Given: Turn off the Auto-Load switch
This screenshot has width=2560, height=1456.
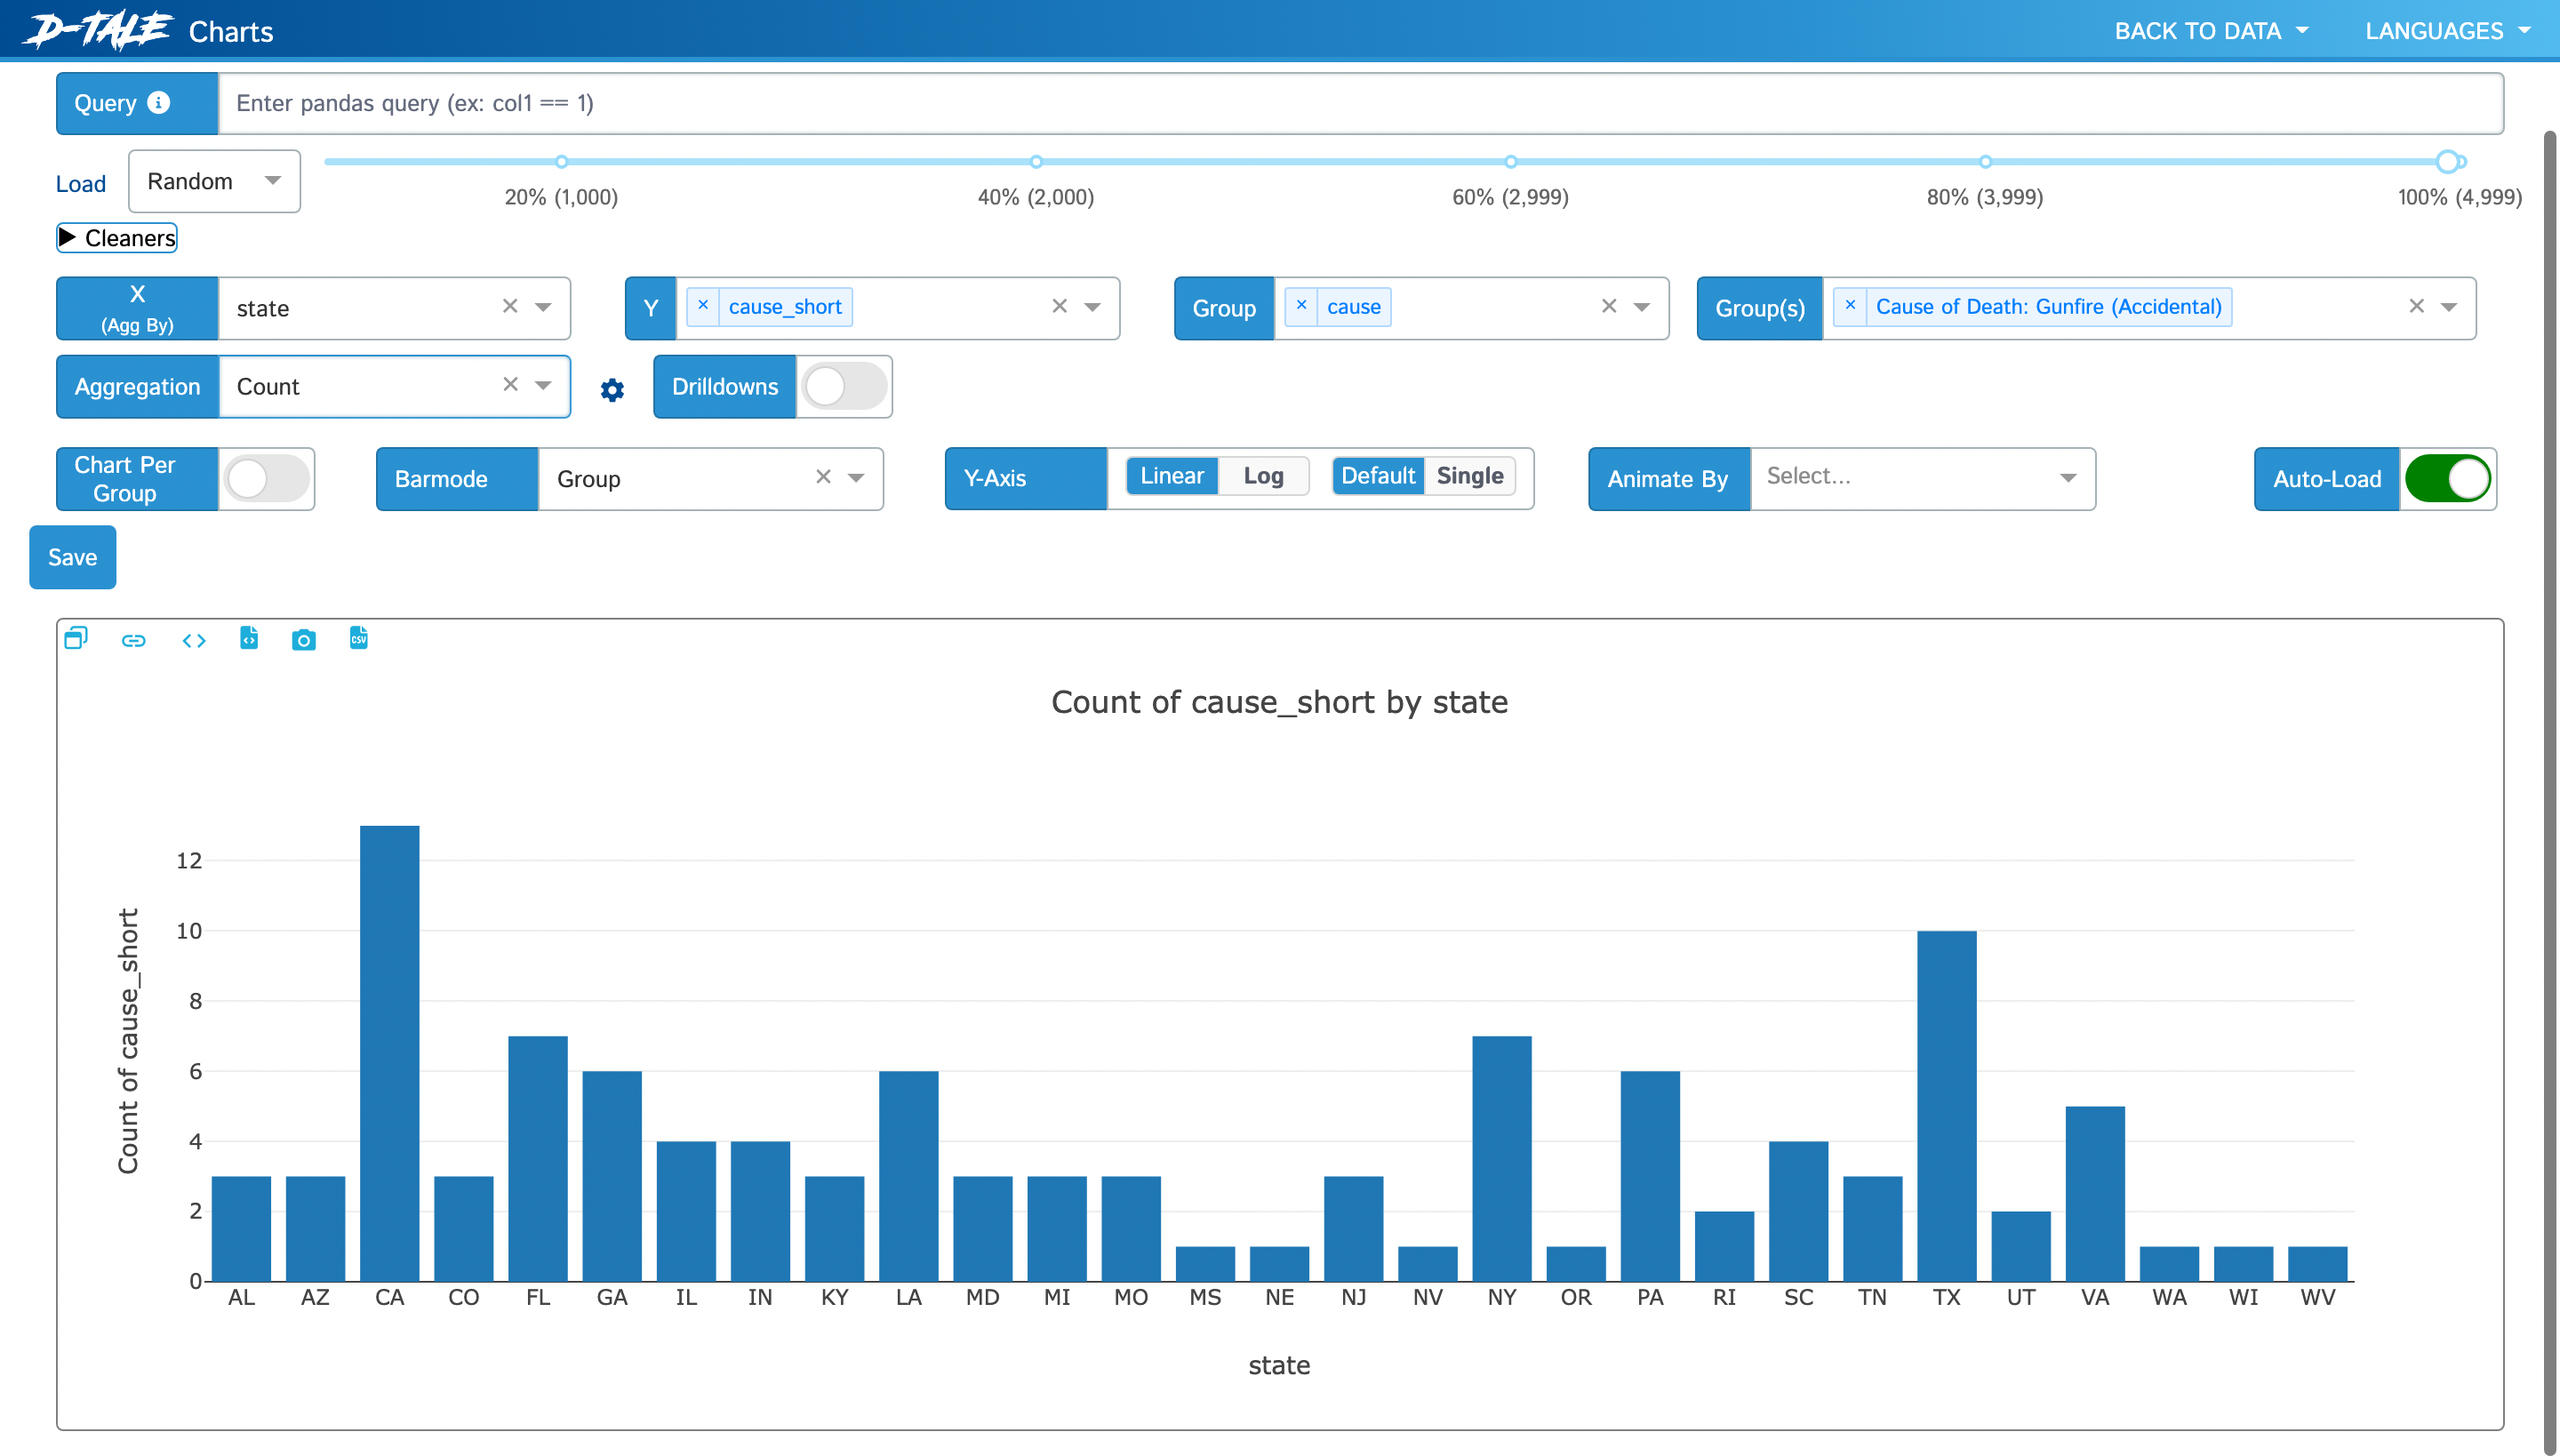Looking at the screenshot, I should (x=2446, y=479).
